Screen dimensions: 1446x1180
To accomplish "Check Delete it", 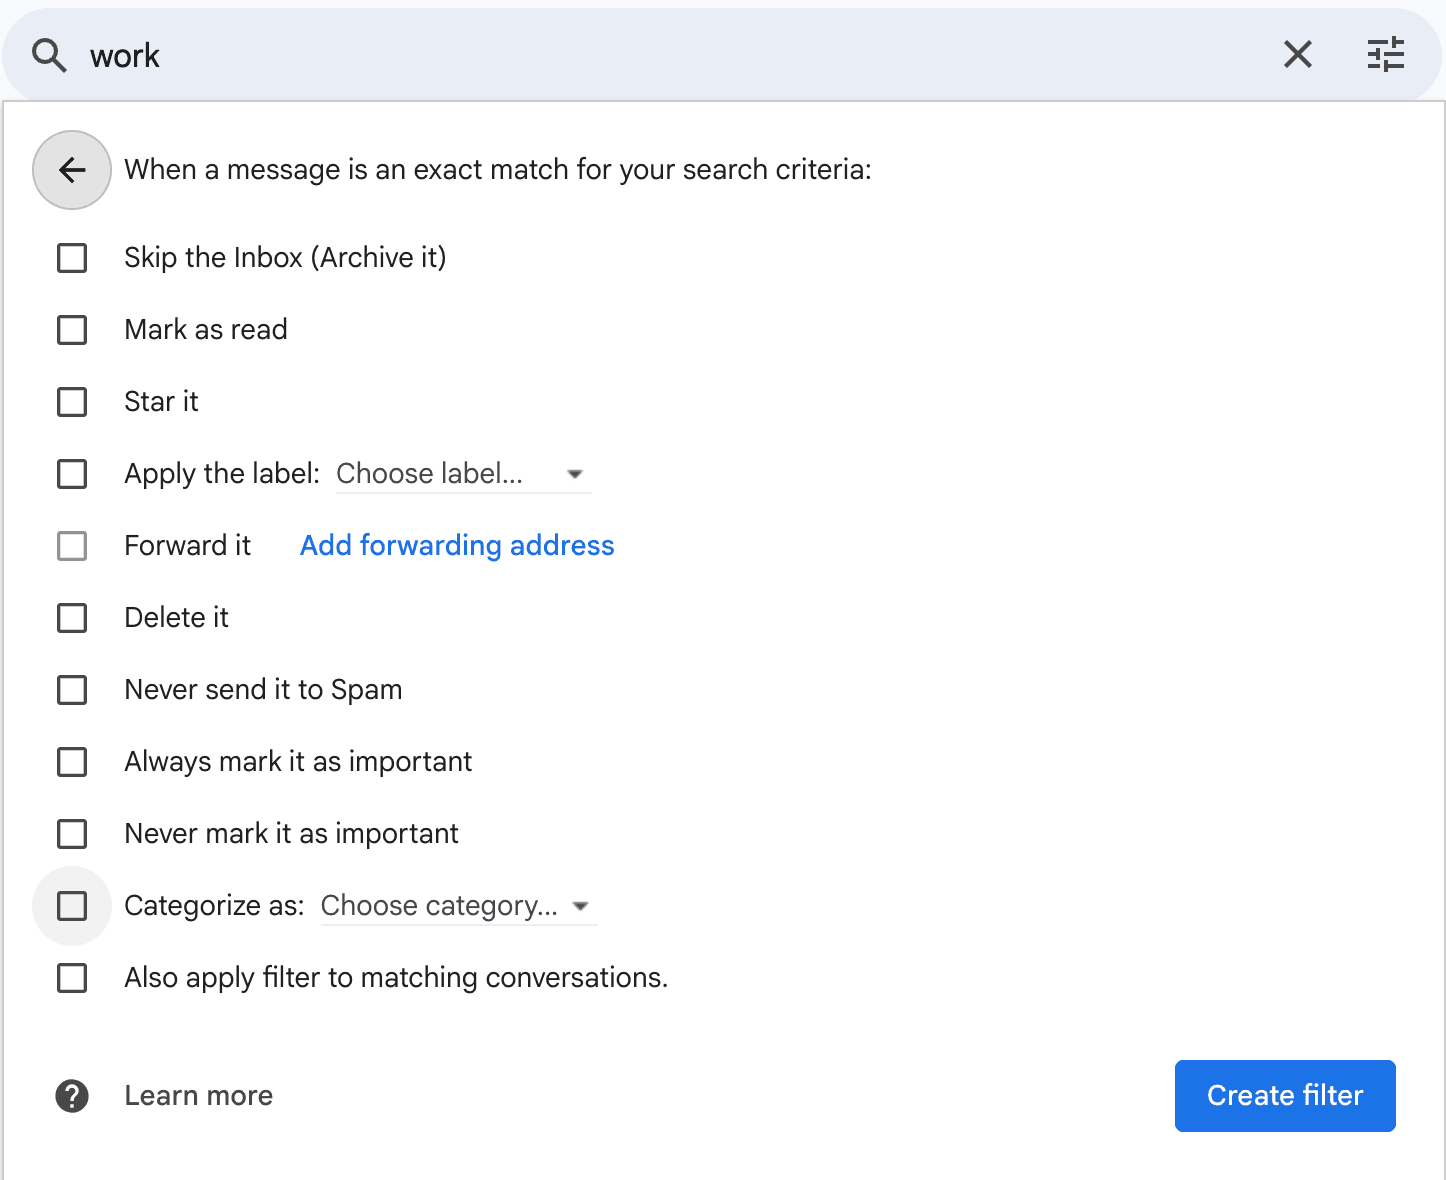I will point(71,618).
